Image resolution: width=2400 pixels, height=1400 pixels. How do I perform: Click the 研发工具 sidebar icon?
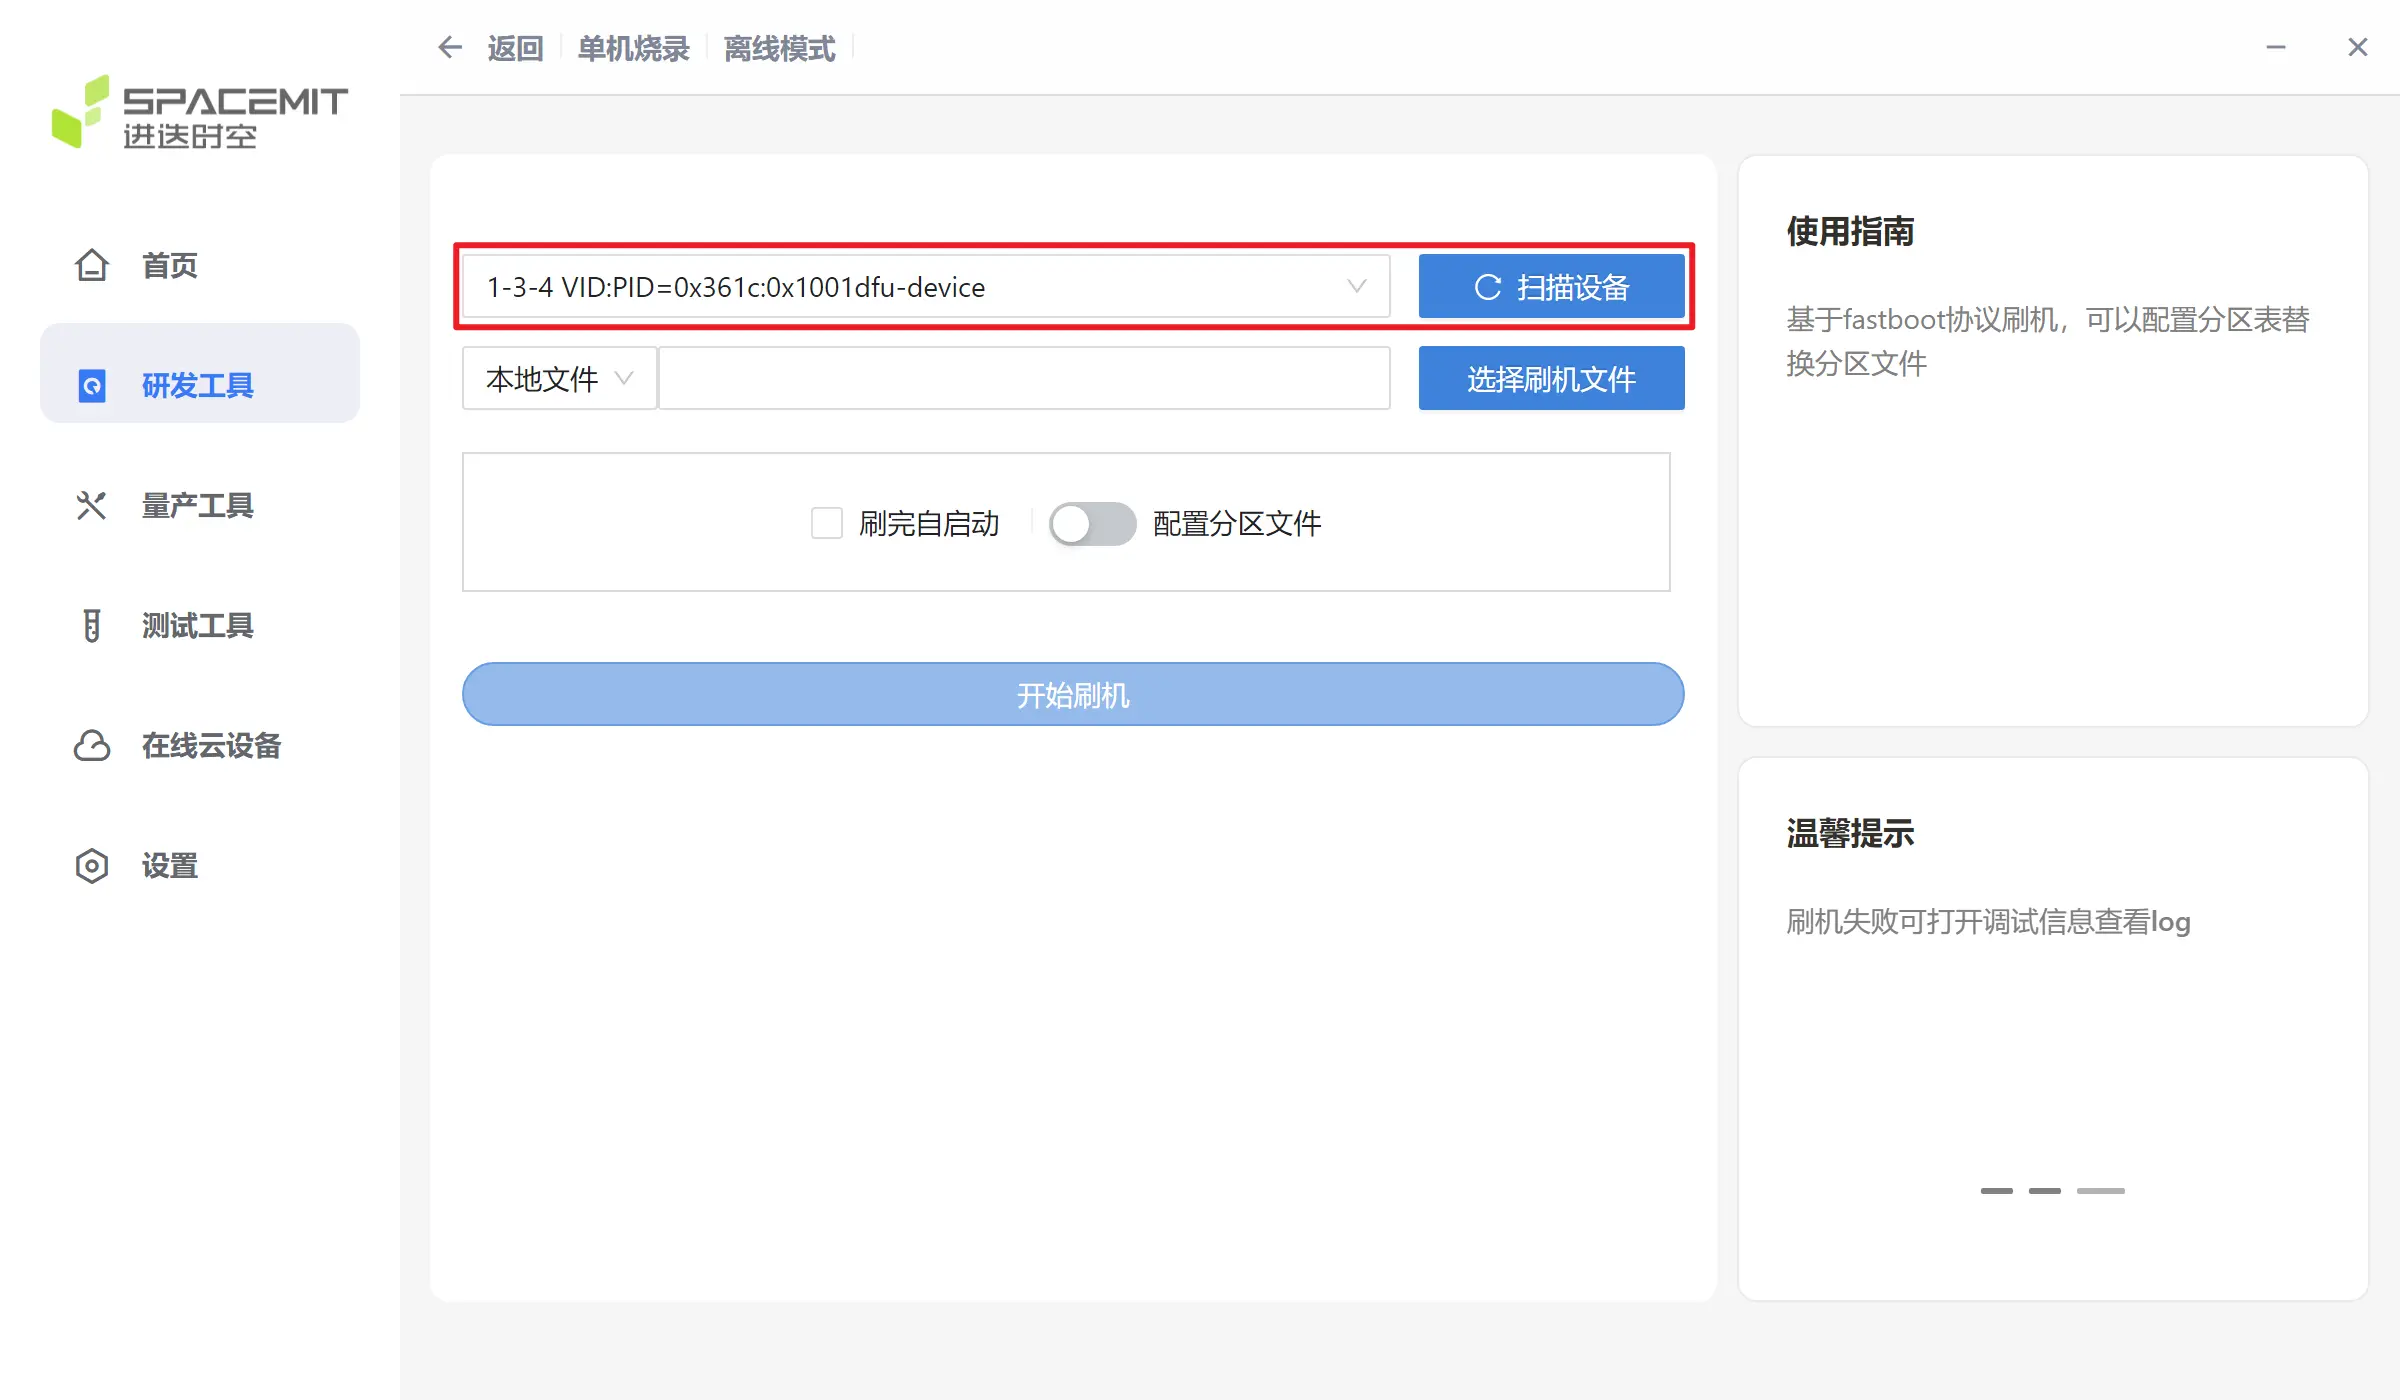click(x=92, y=385)
